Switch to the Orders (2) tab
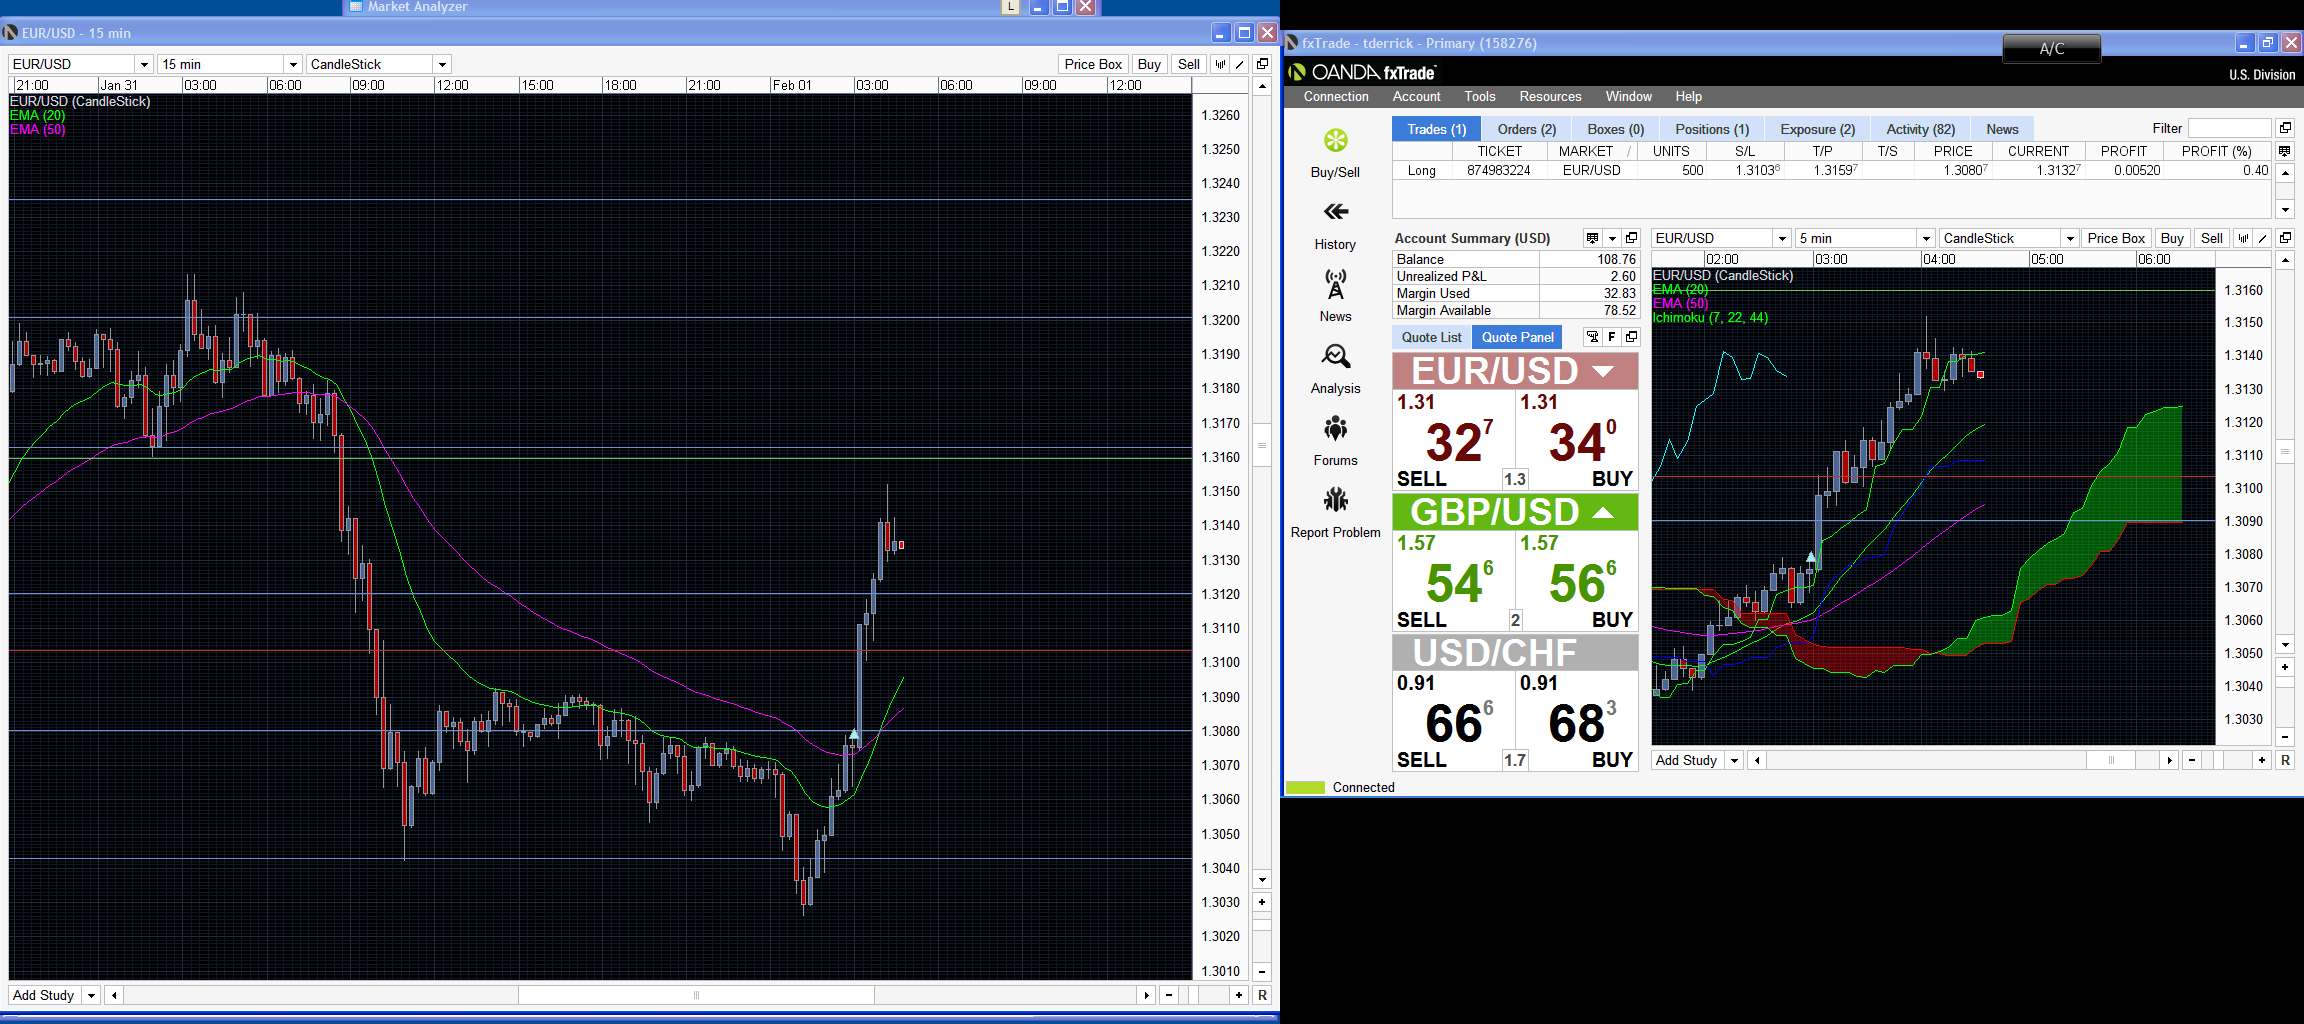The width and height of the screenshot is (2304, 1024). pyautogui.click(x=1526, y=129)
